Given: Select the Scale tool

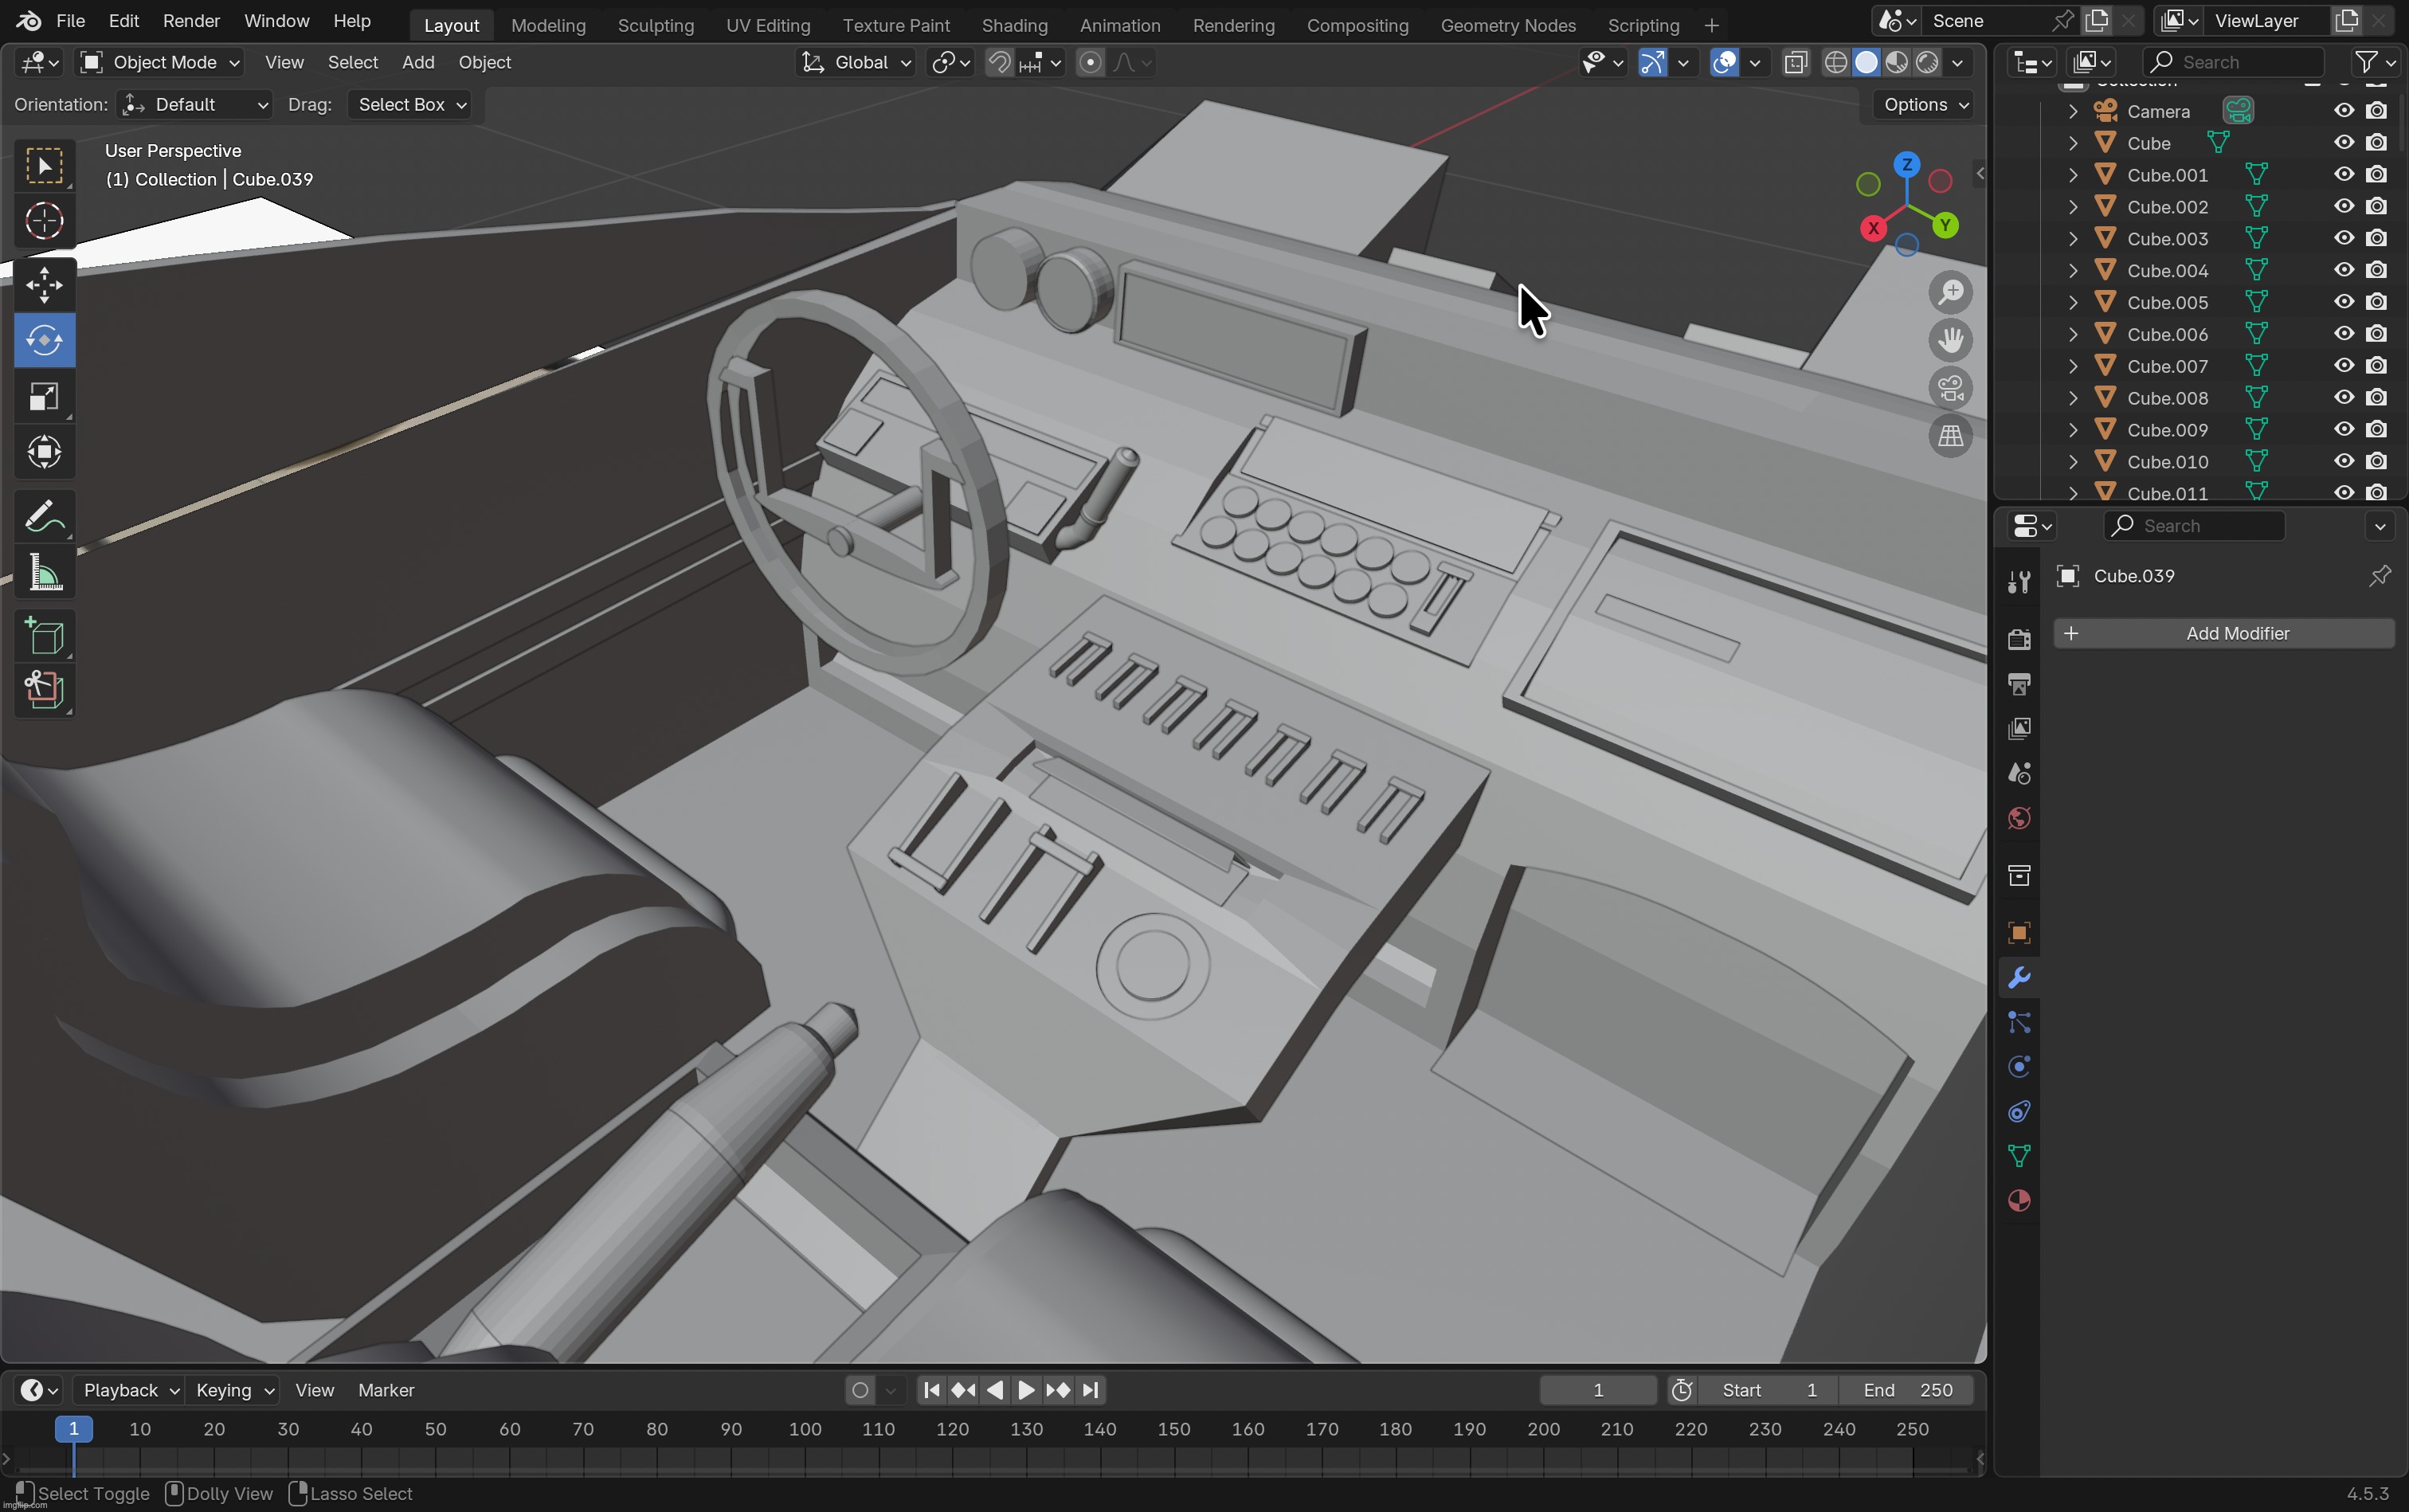Looking at the screenshot, I should click(x=44, y=397).
